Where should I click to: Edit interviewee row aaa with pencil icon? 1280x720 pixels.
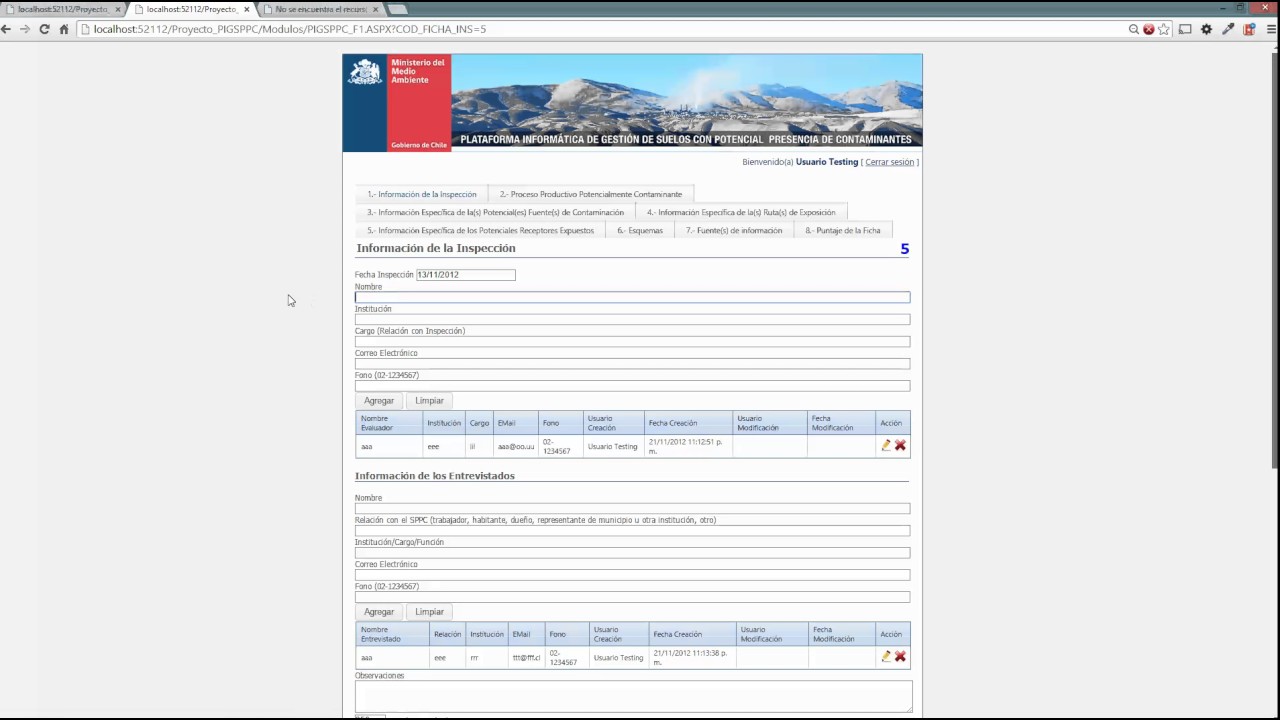[x=886, y=656]
